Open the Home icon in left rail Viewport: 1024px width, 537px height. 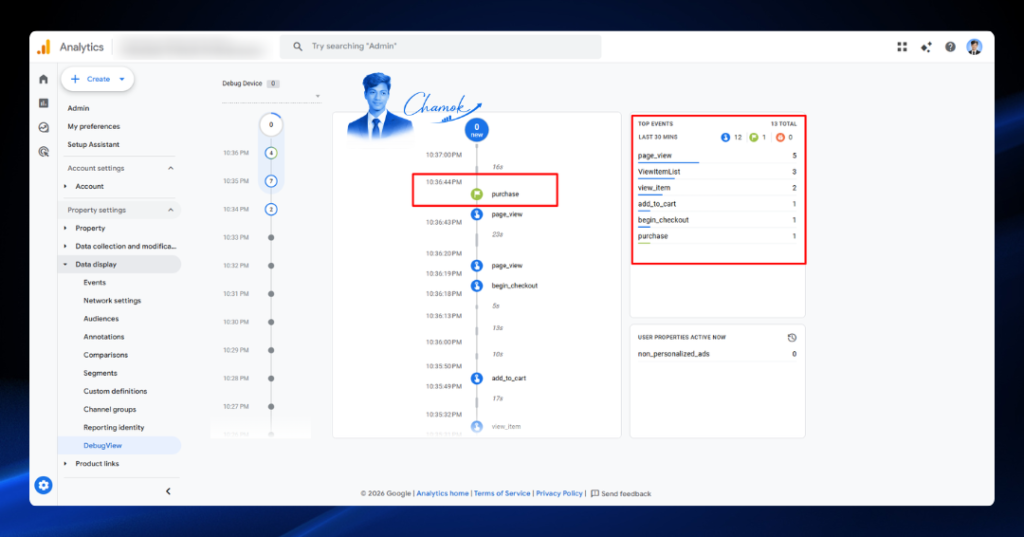44,79
